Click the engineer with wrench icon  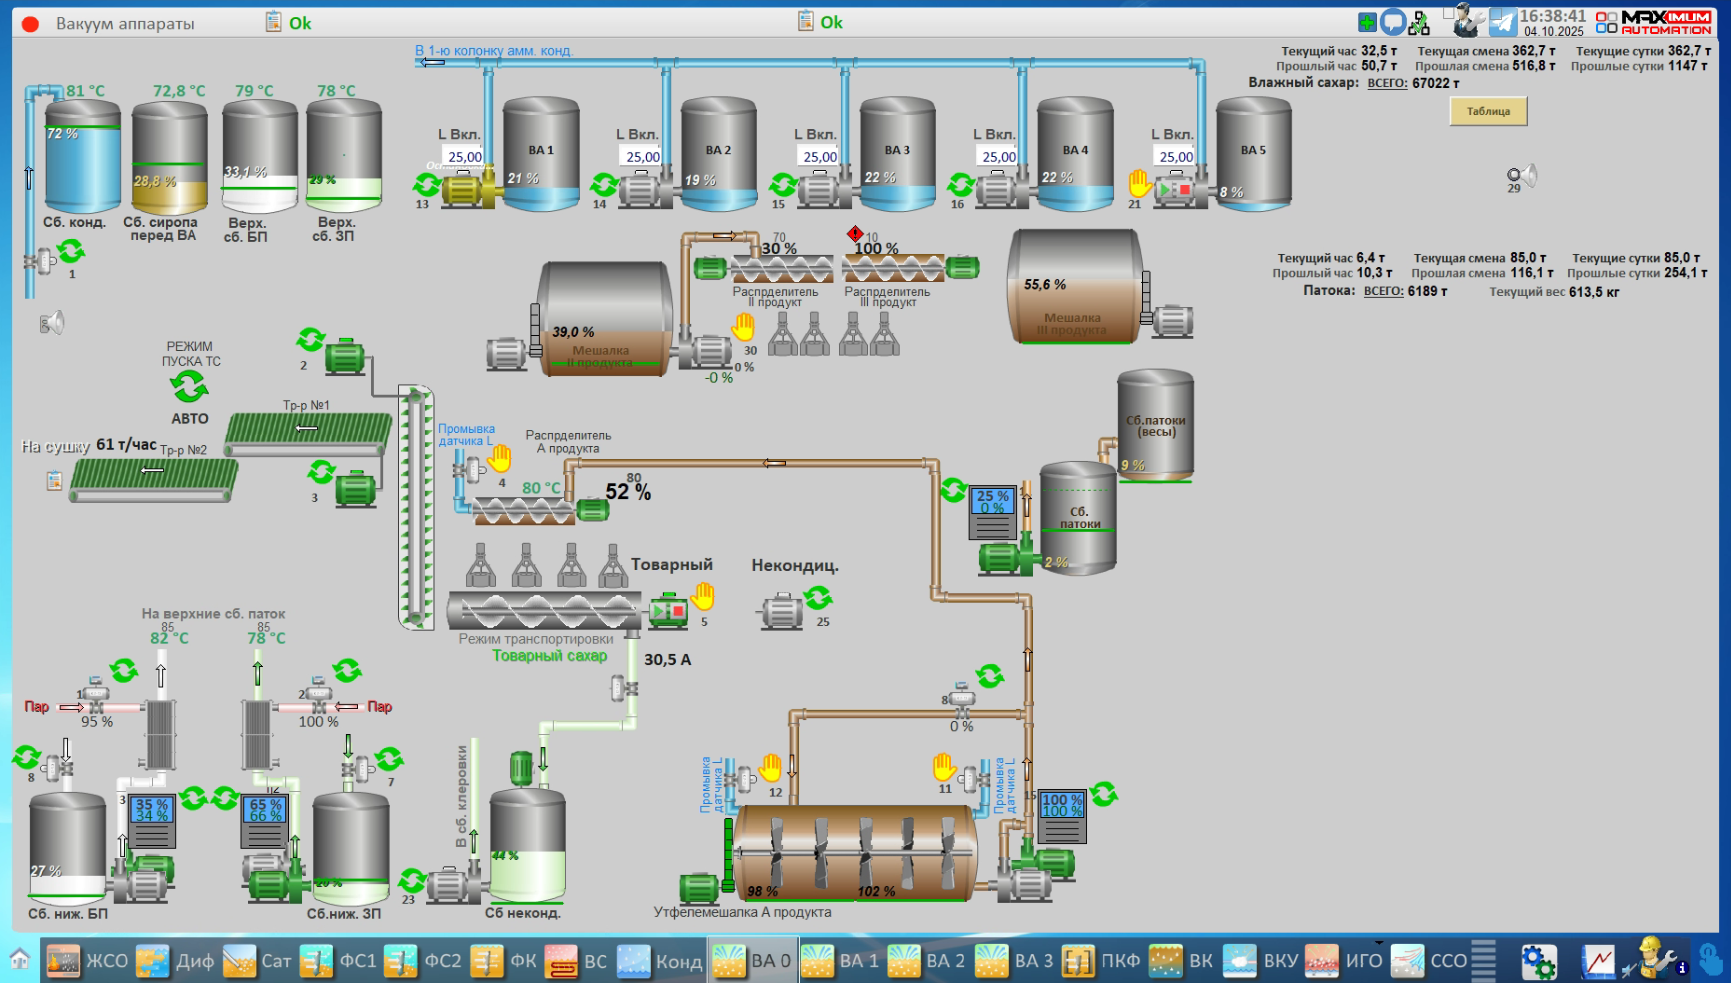1468,21
